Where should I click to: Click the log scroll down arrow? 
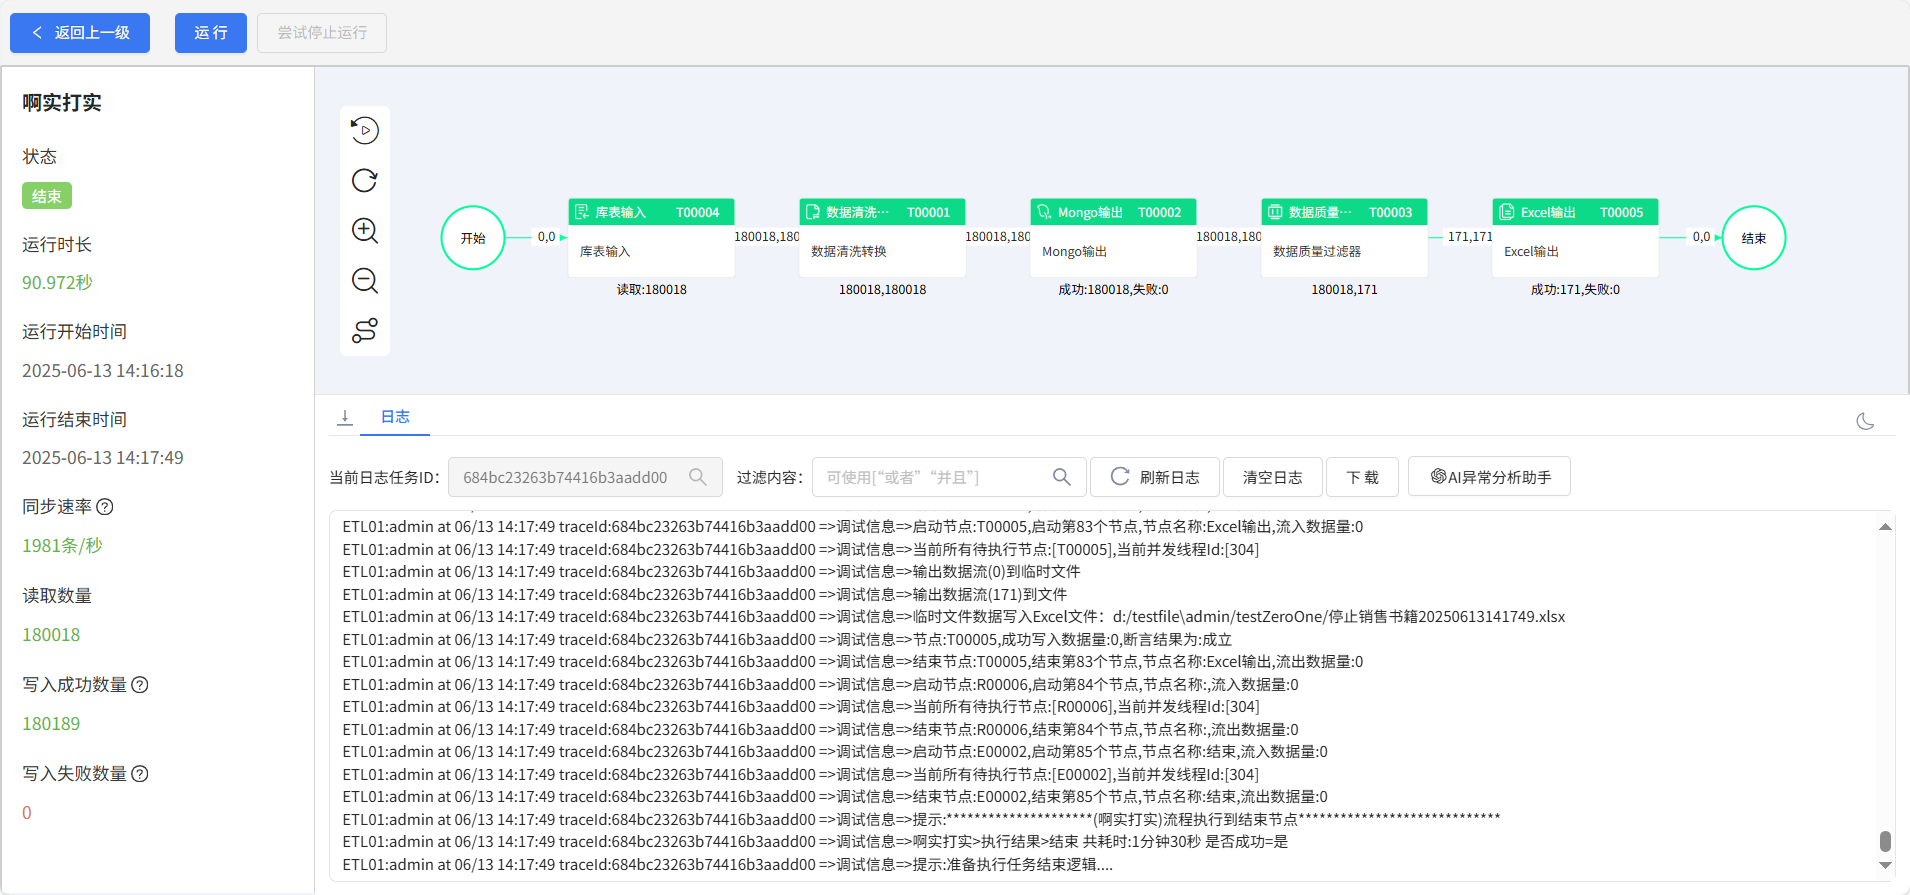click(x=1885, y=866)
